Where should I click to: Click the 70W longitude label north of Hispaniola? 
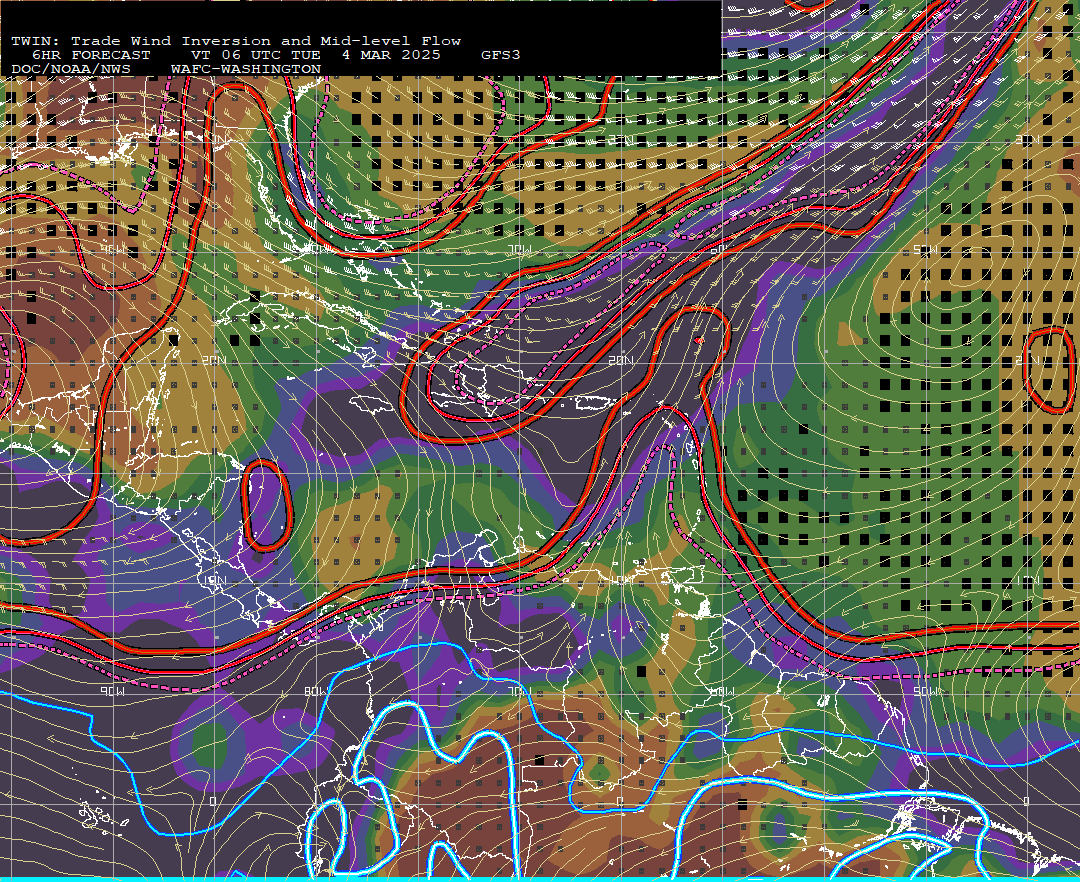[519, 251]
